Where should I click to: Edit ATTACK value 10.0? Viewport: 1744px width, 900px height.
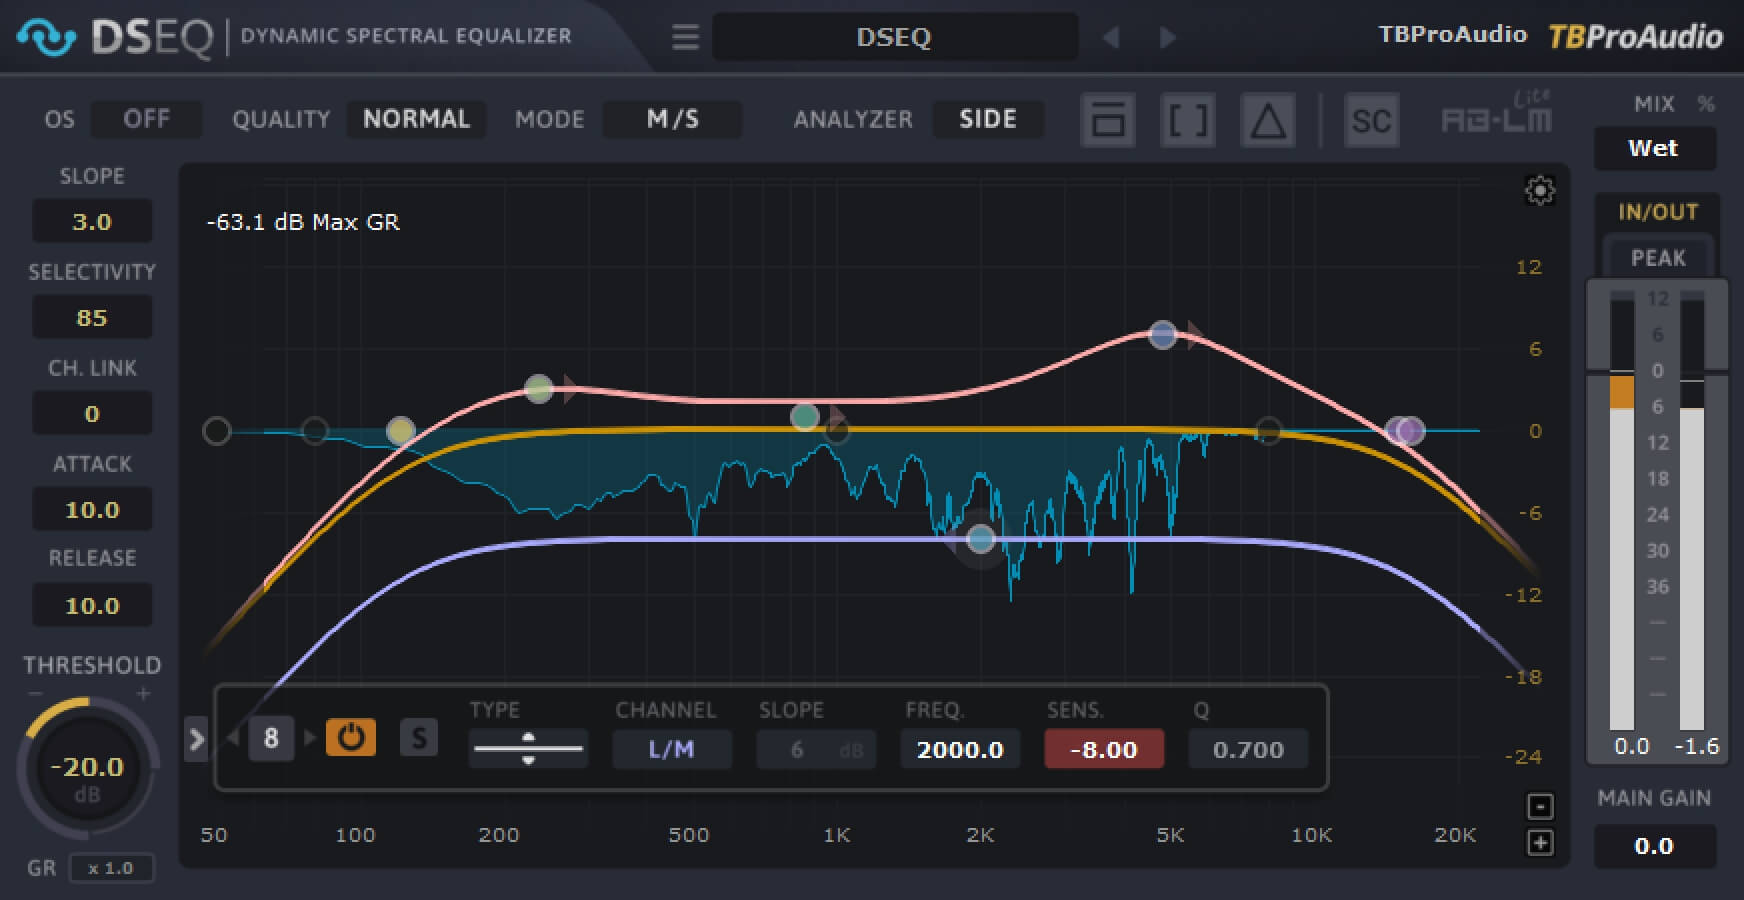pos(92,509)
